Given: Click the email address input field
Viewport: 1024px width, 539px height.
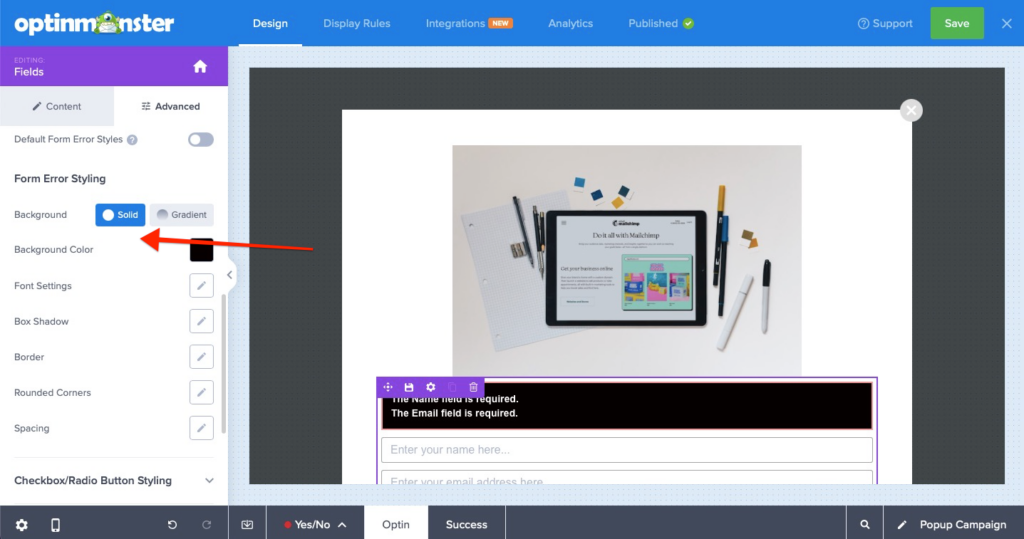Looking at the screenshot, I should click(626, 478).
